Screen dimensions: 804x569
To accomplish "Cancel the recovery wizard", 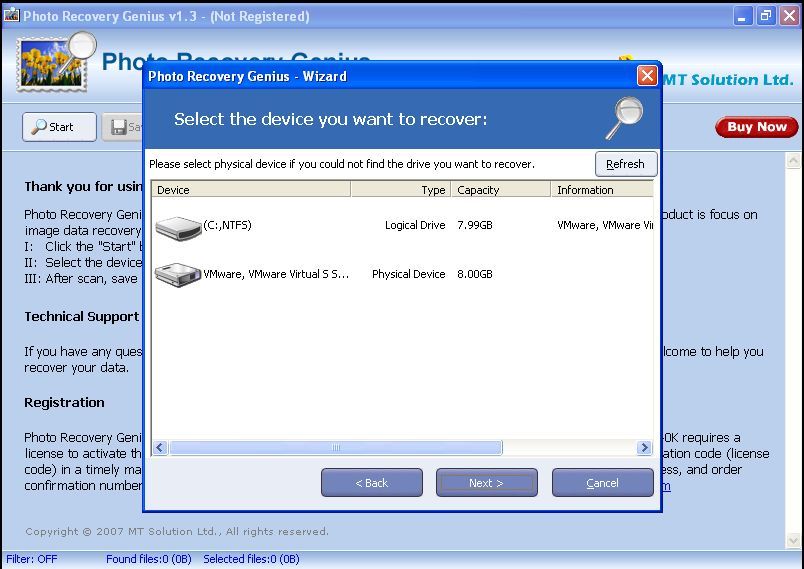I will pyautogui.click(x=602, y=483).
